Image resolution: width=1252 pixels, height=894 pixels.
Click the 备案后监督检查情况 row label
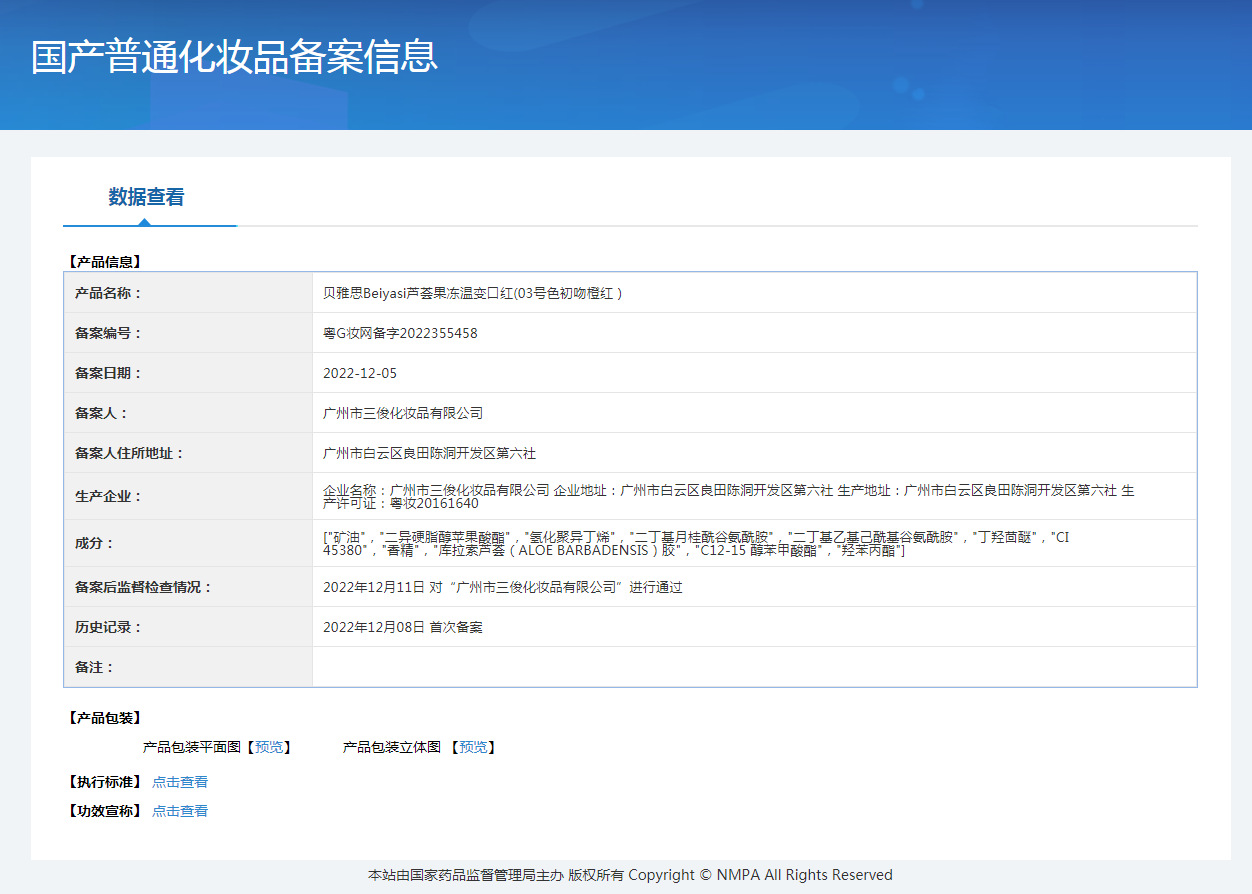click(144, 587)
